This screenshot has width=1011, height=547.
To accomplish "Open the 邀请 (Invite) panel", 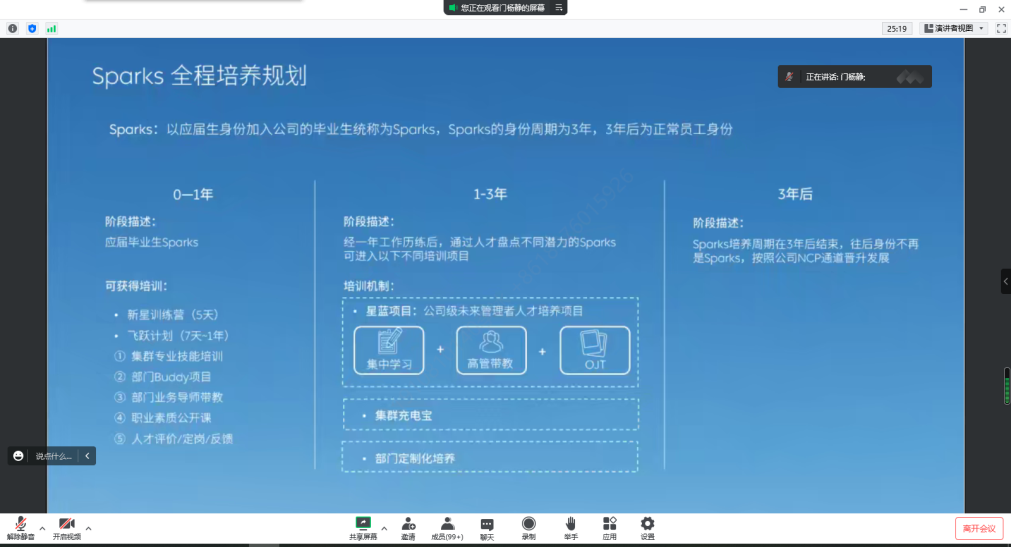I will tap(408, 528).
